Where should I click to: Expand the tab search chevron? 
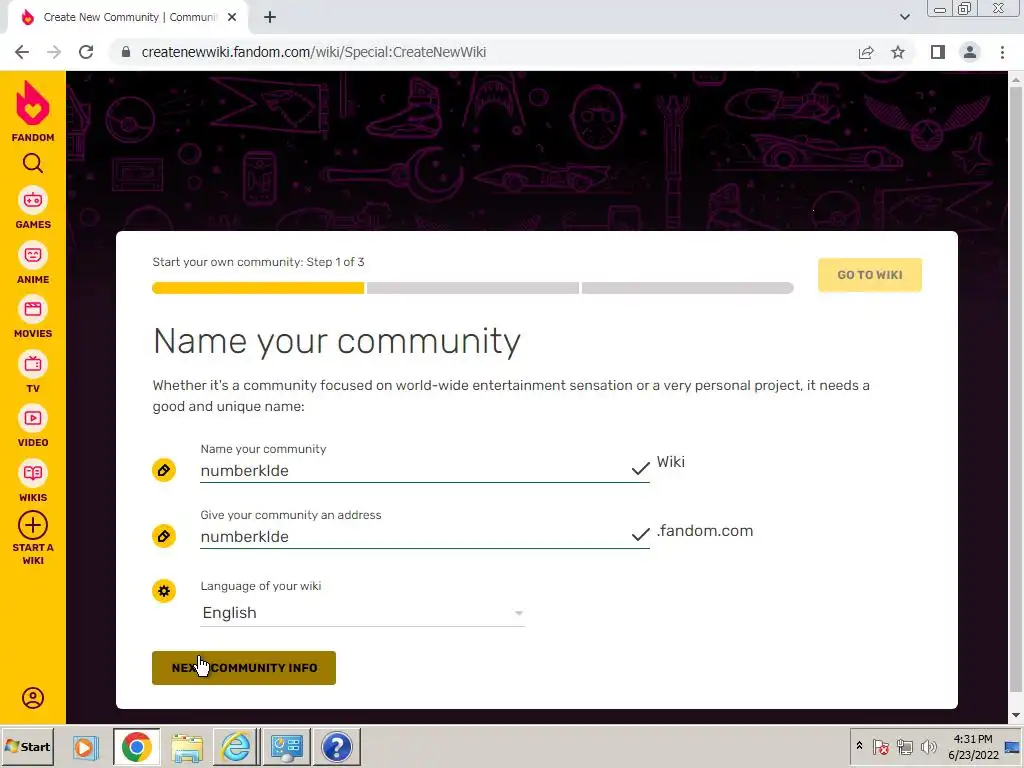pyautogui.click(x=904, y=17)
